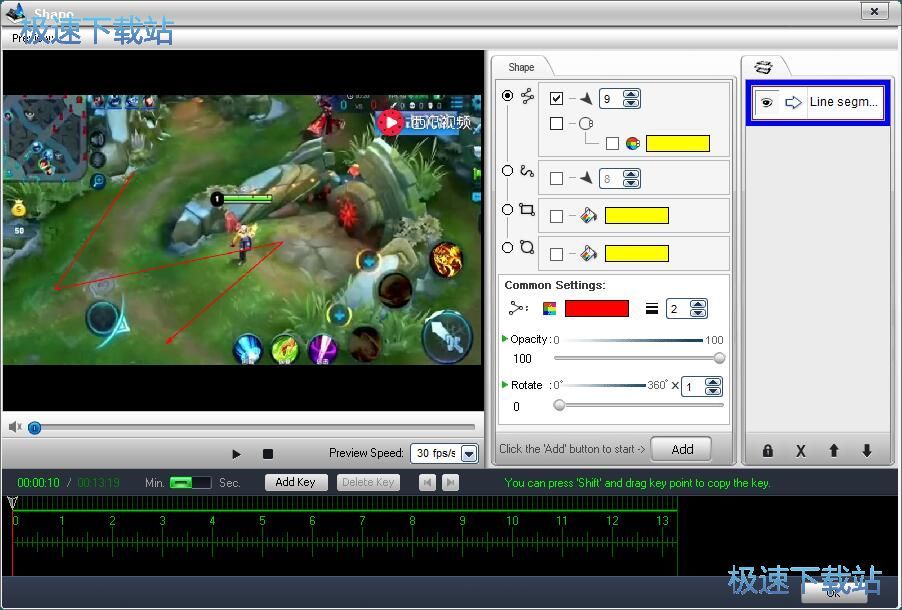Stop the preview playback

point(267,454)
